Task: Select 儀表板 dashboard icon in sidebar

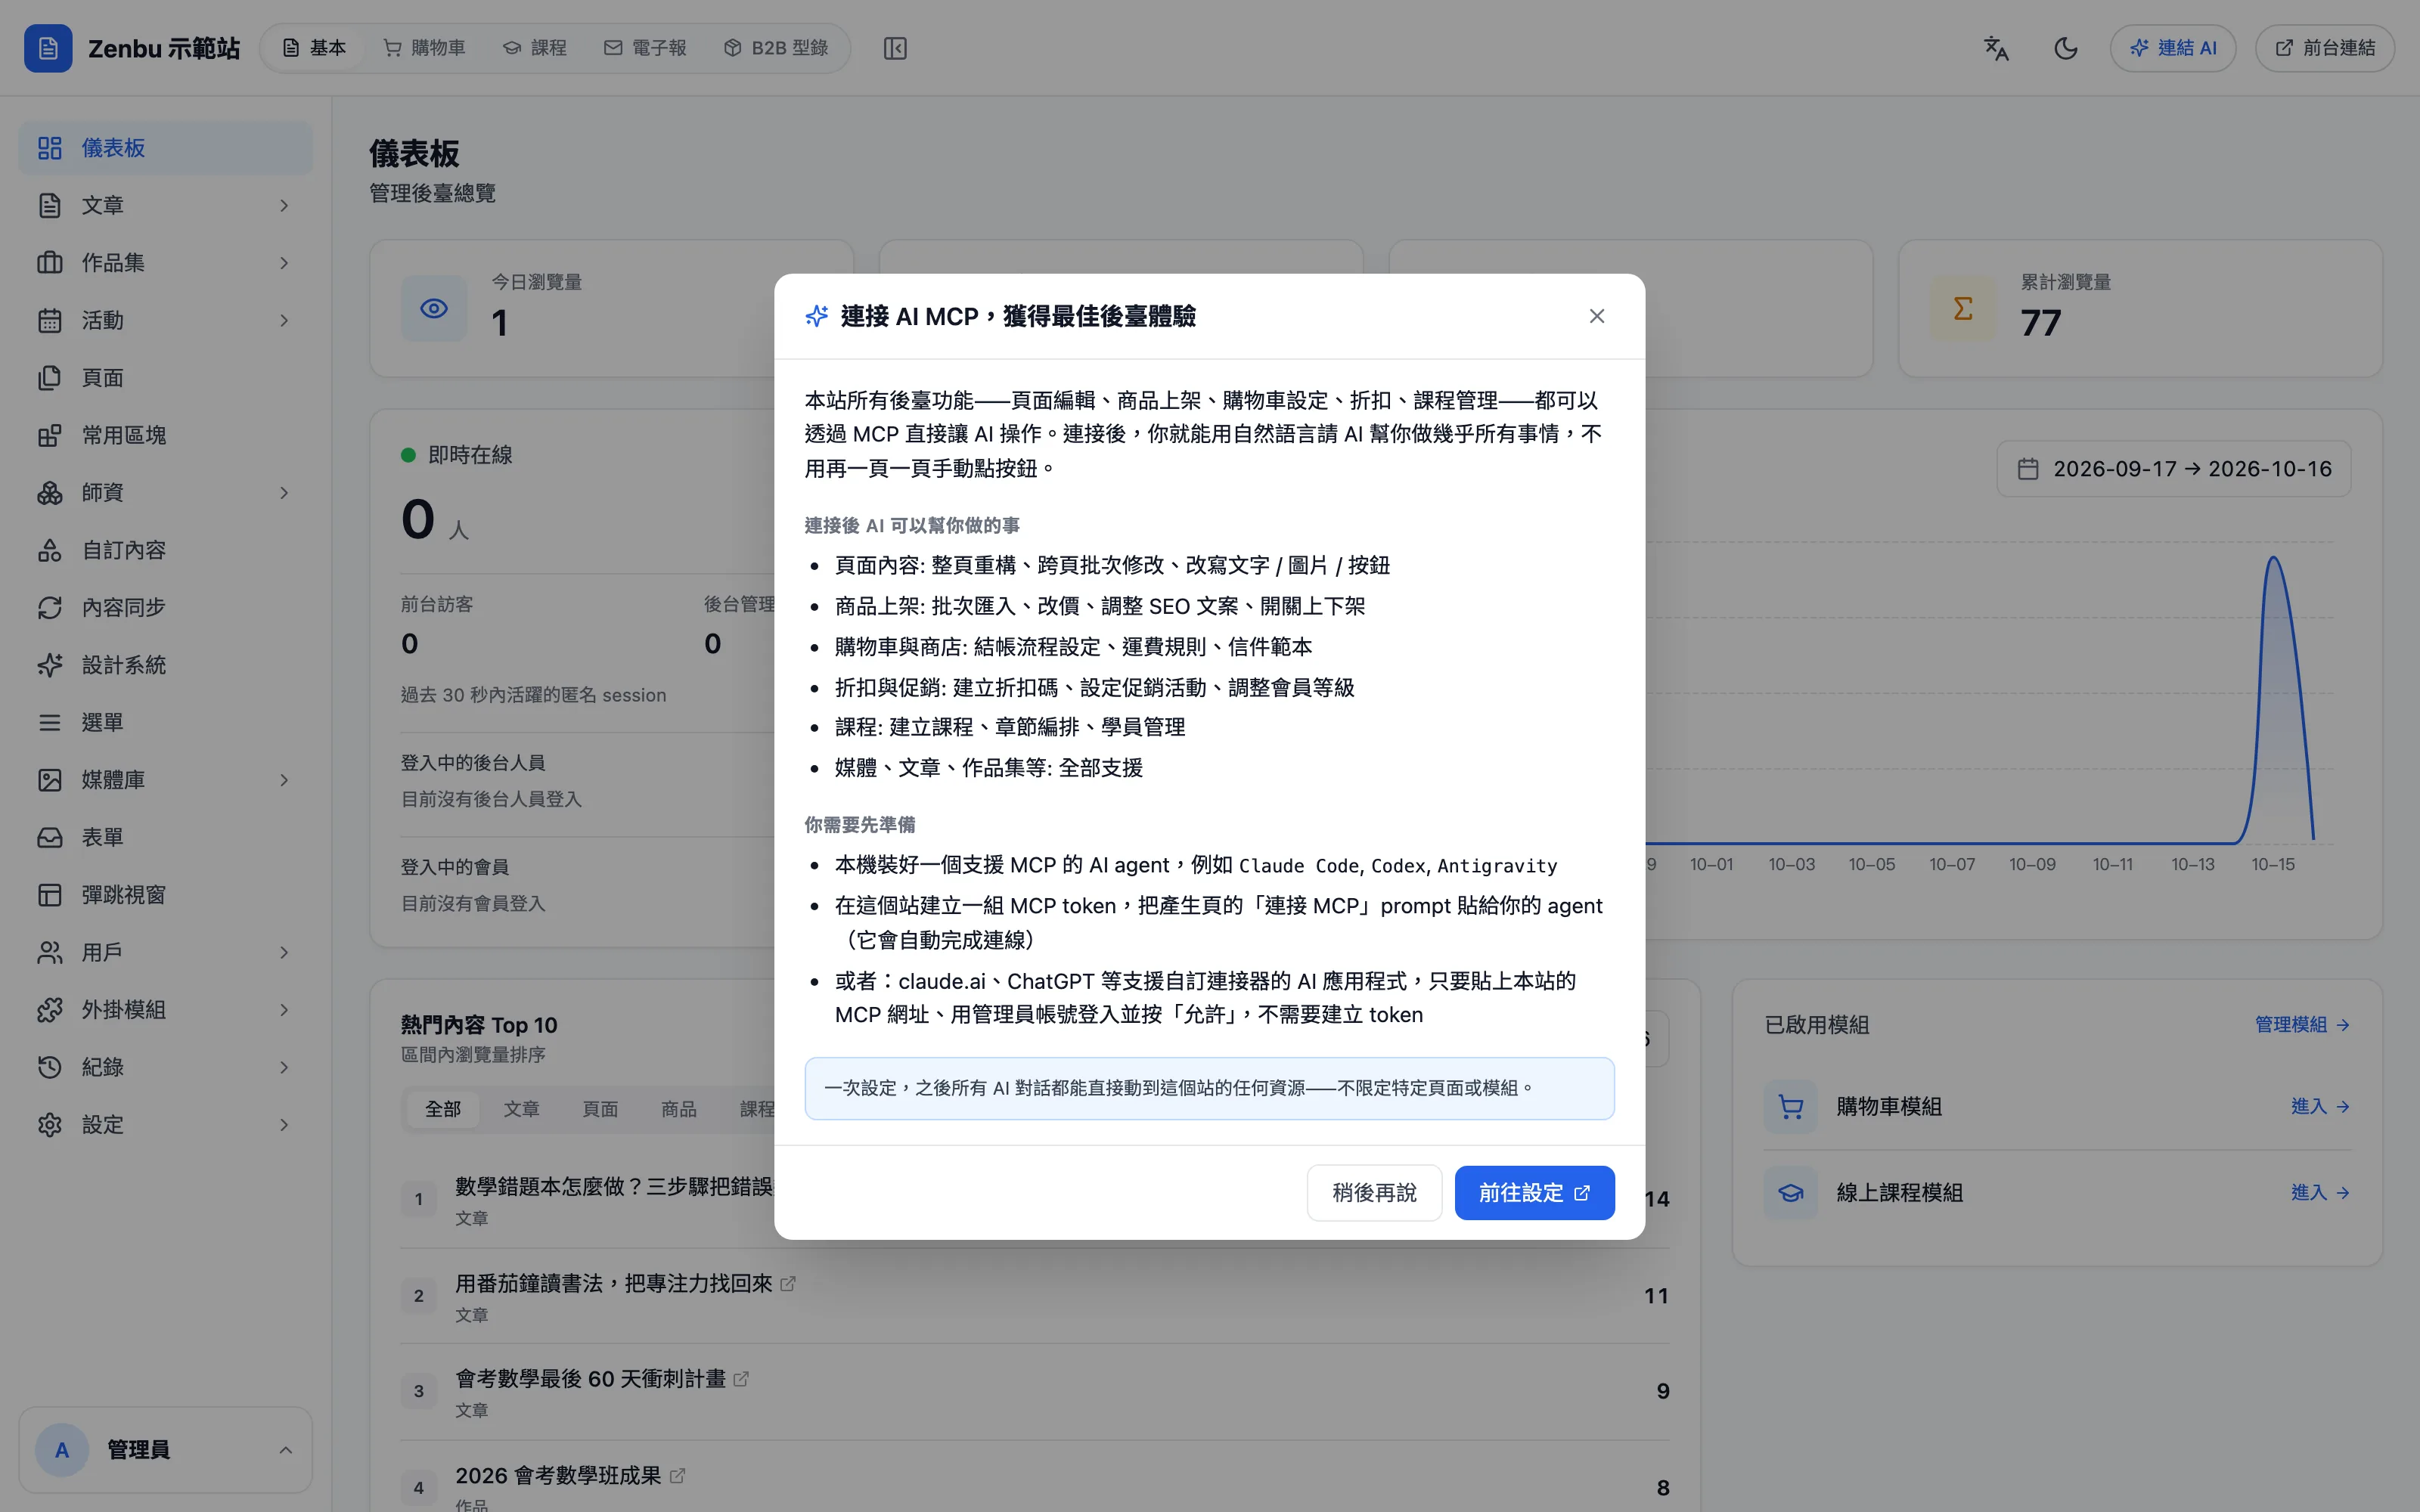Action: (50, 148)
